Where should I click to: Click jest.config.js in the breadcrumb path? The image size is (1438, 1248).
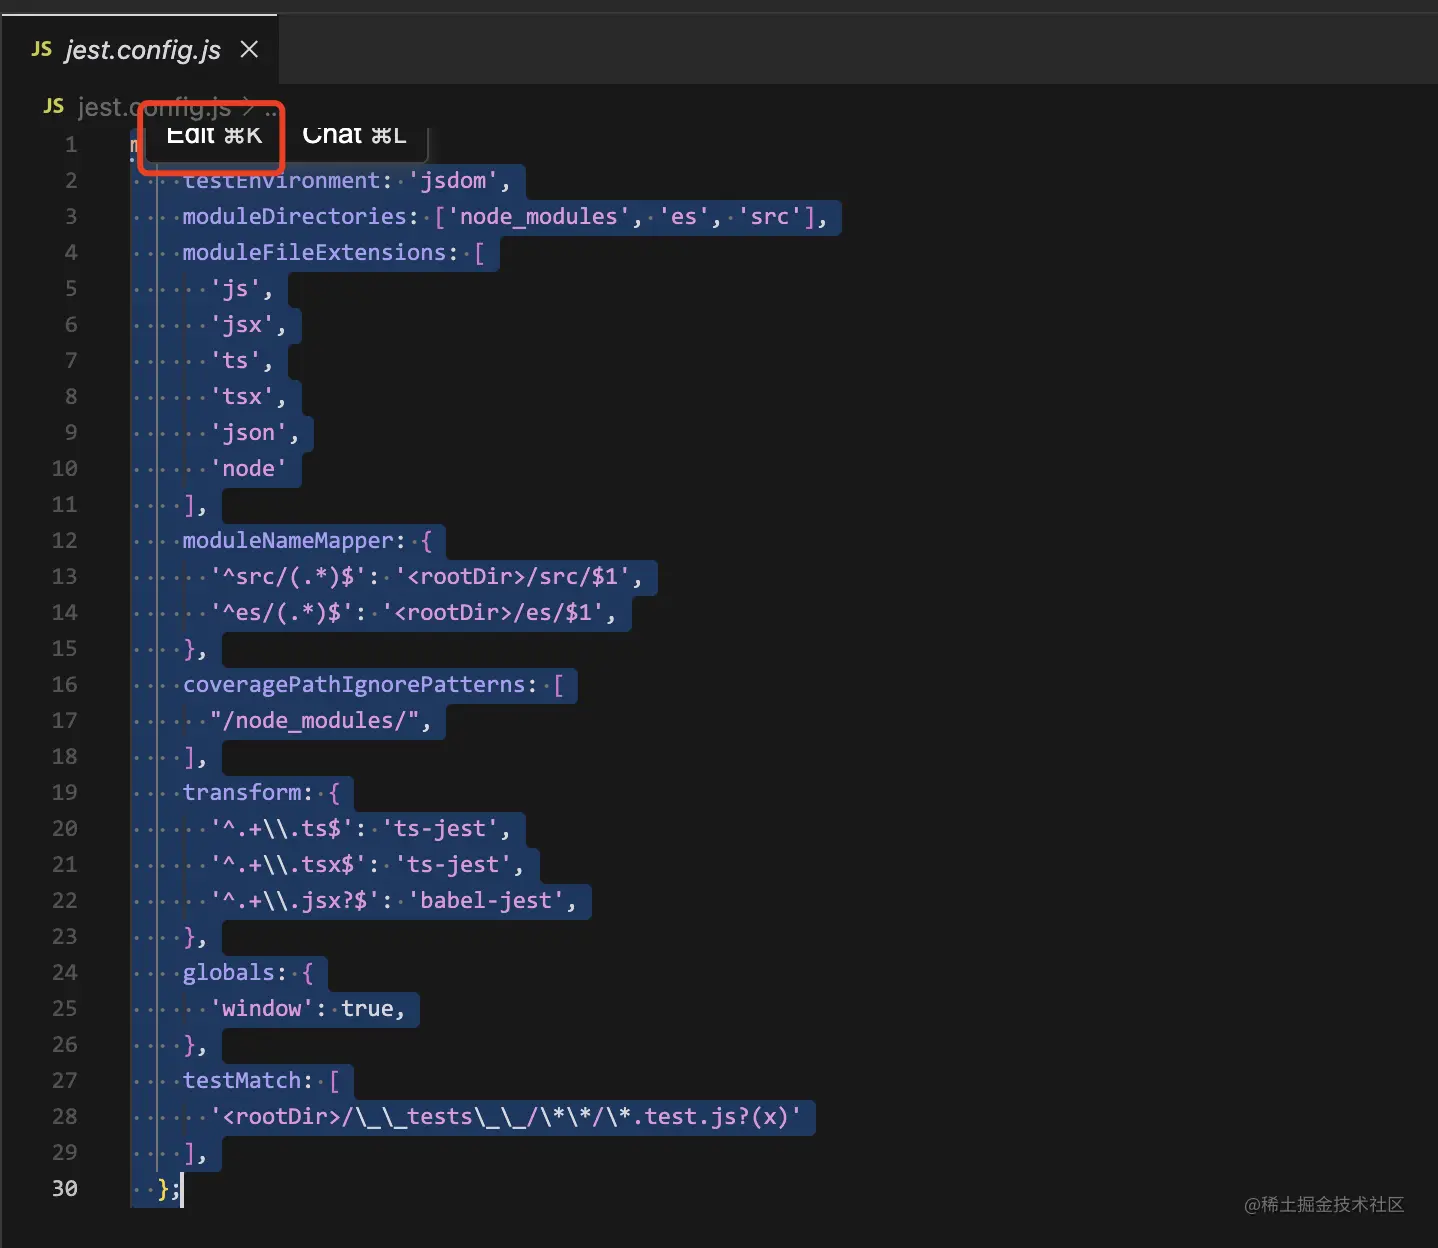155,107
